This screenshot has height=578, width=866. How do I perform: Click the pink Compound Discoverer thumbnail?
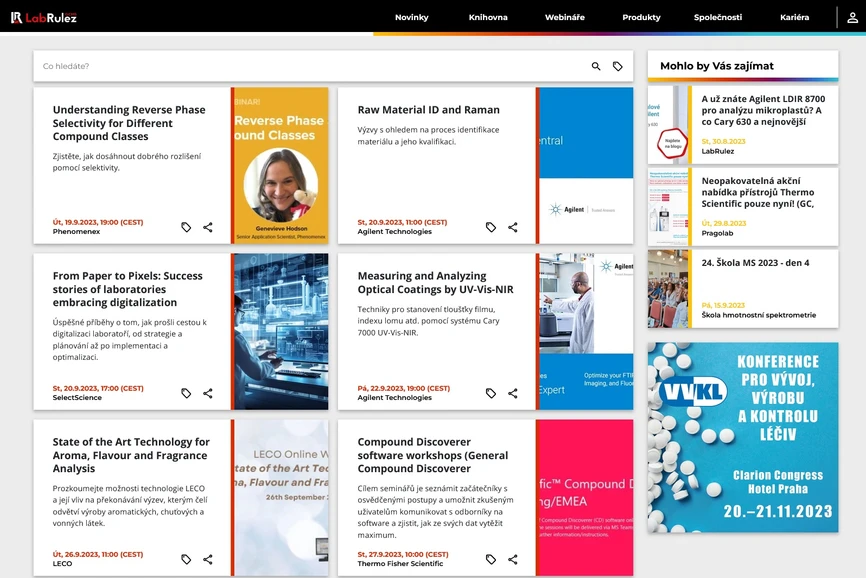click(585, 497)
